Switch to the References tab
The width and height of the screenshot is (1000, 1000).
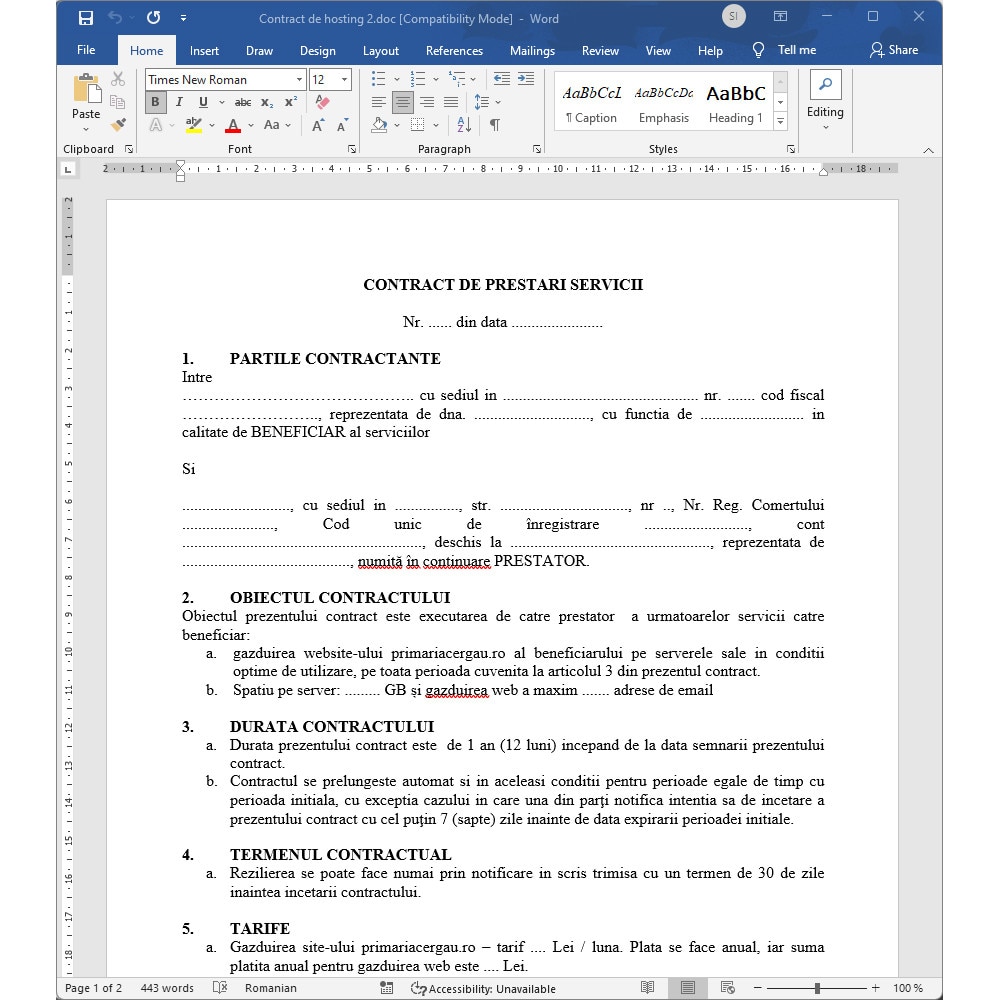point(454,51)
